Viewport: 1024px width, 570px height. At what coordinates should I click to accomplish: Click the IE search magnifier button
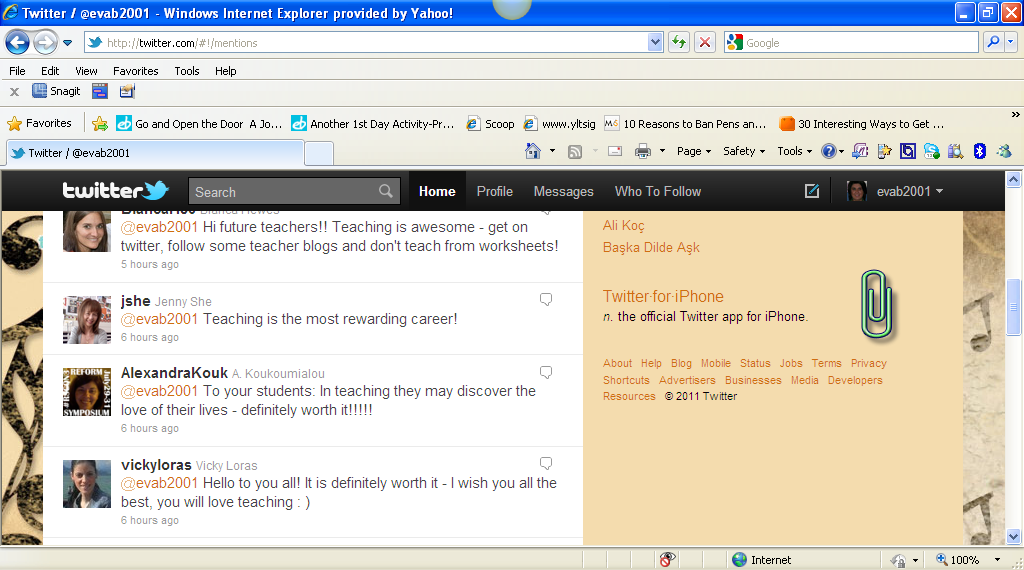(x=993, y=42)
